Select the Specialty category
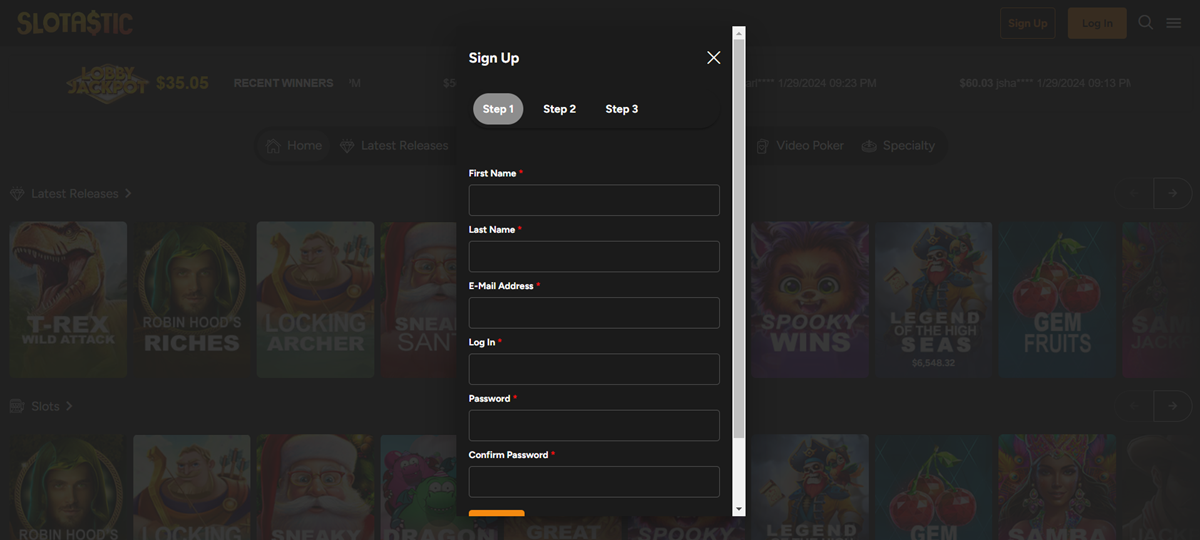1200x540 pixels. point(898,146)
